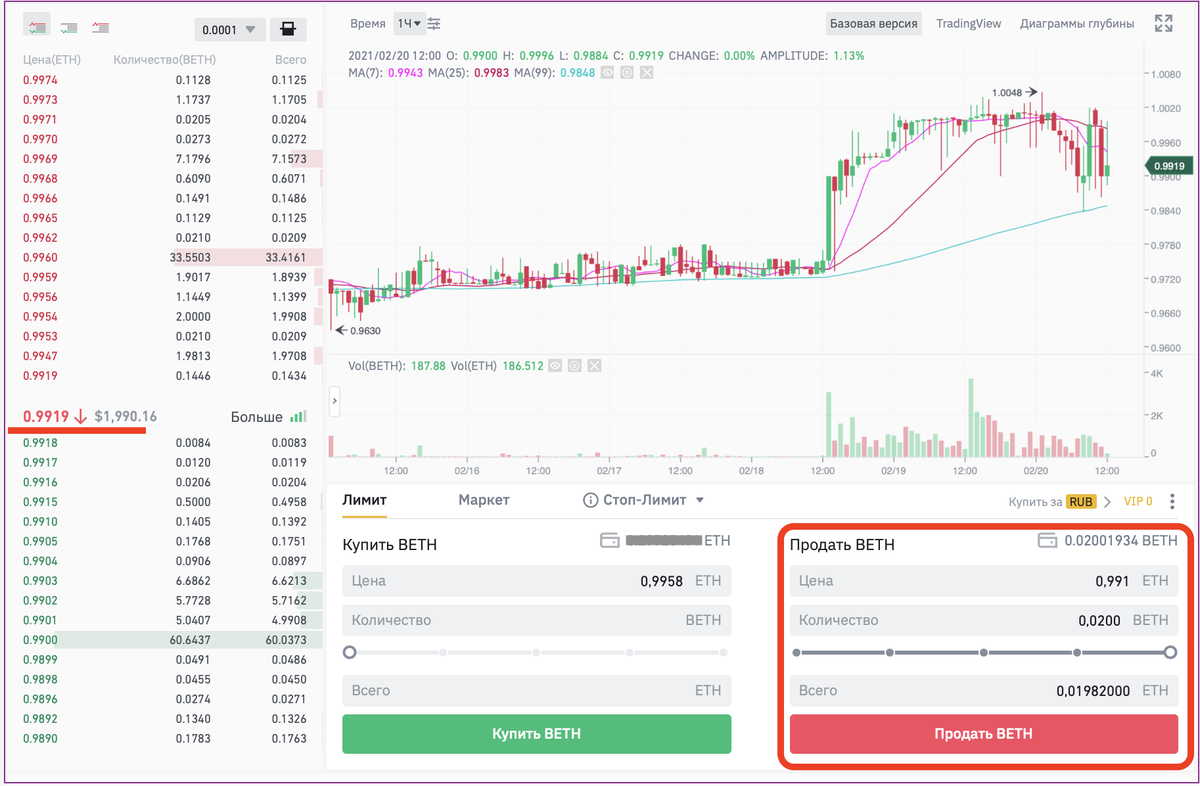Select sell order at price 0.9960
The width and height of the screenshot is (1200, 786).
pos(166,257)
